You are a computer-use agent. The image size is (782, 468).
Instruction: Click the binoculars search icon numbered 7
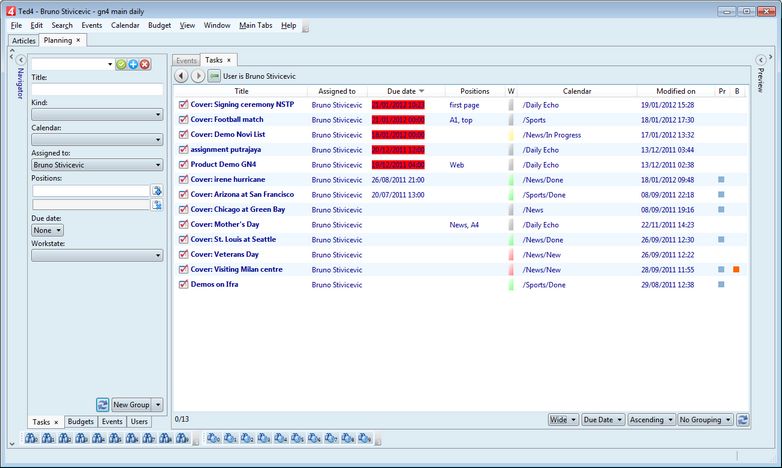pos(149,439)
